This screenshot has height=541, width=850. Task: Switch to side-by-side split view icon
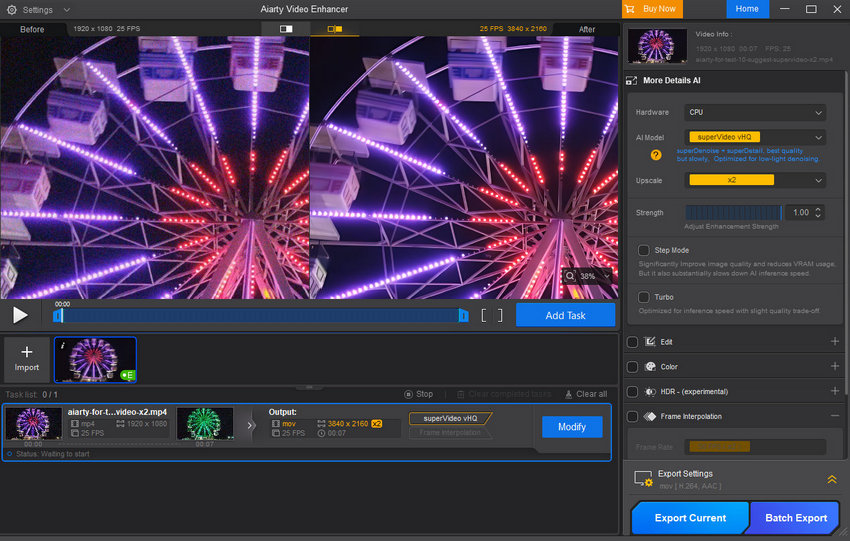[x=334, y=29]
